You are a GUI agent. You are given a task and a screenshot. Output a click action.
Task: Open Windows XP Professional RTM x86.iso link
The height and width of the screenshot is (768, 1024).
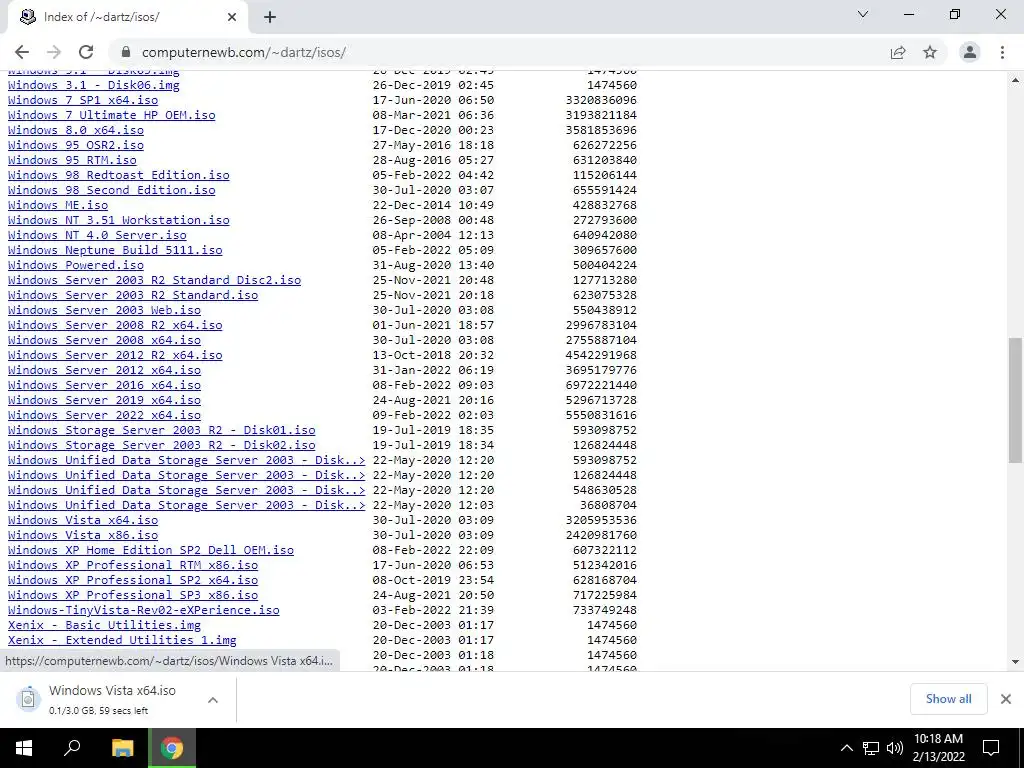pos(133,566)
